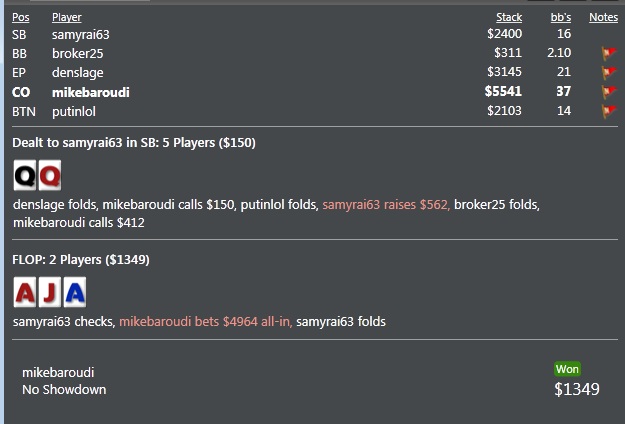Open note flag for broker25
The image size is (625, 424).
pyautogui.click(x=609, y=53)
